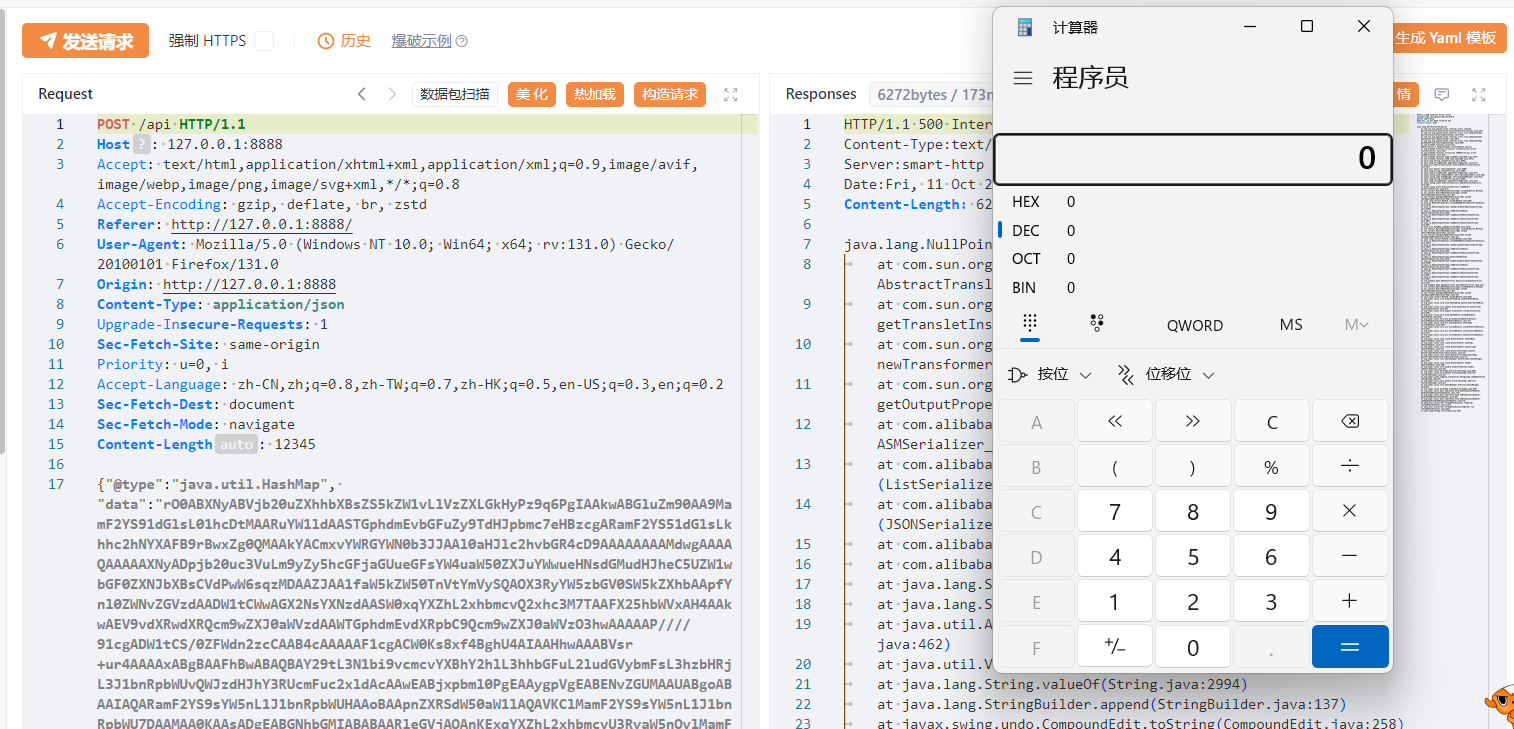Click the open parenthesis key
Viewport: 1514px width, 729px height.
point(1115,467)
